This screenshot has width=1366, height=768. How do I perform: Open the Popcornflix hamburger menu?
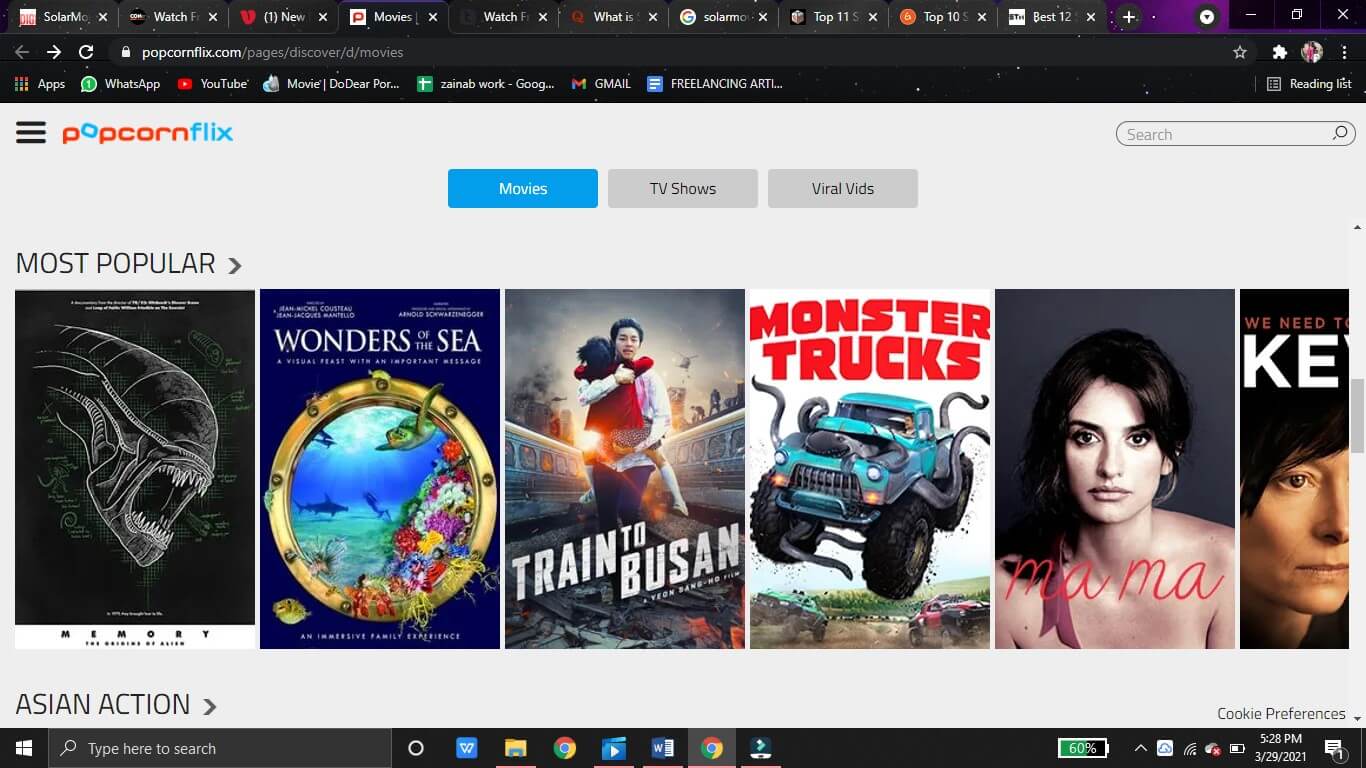[31, 133]
